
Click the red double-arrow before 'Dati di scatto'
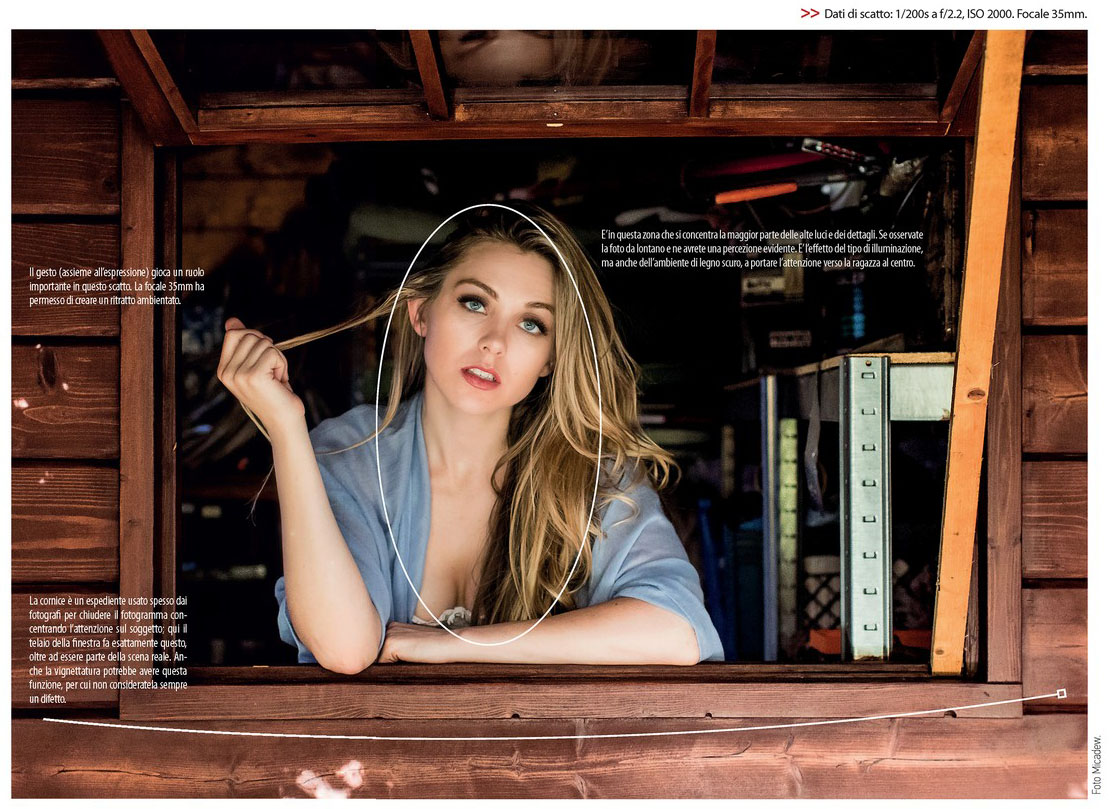(x=809, y=13)
